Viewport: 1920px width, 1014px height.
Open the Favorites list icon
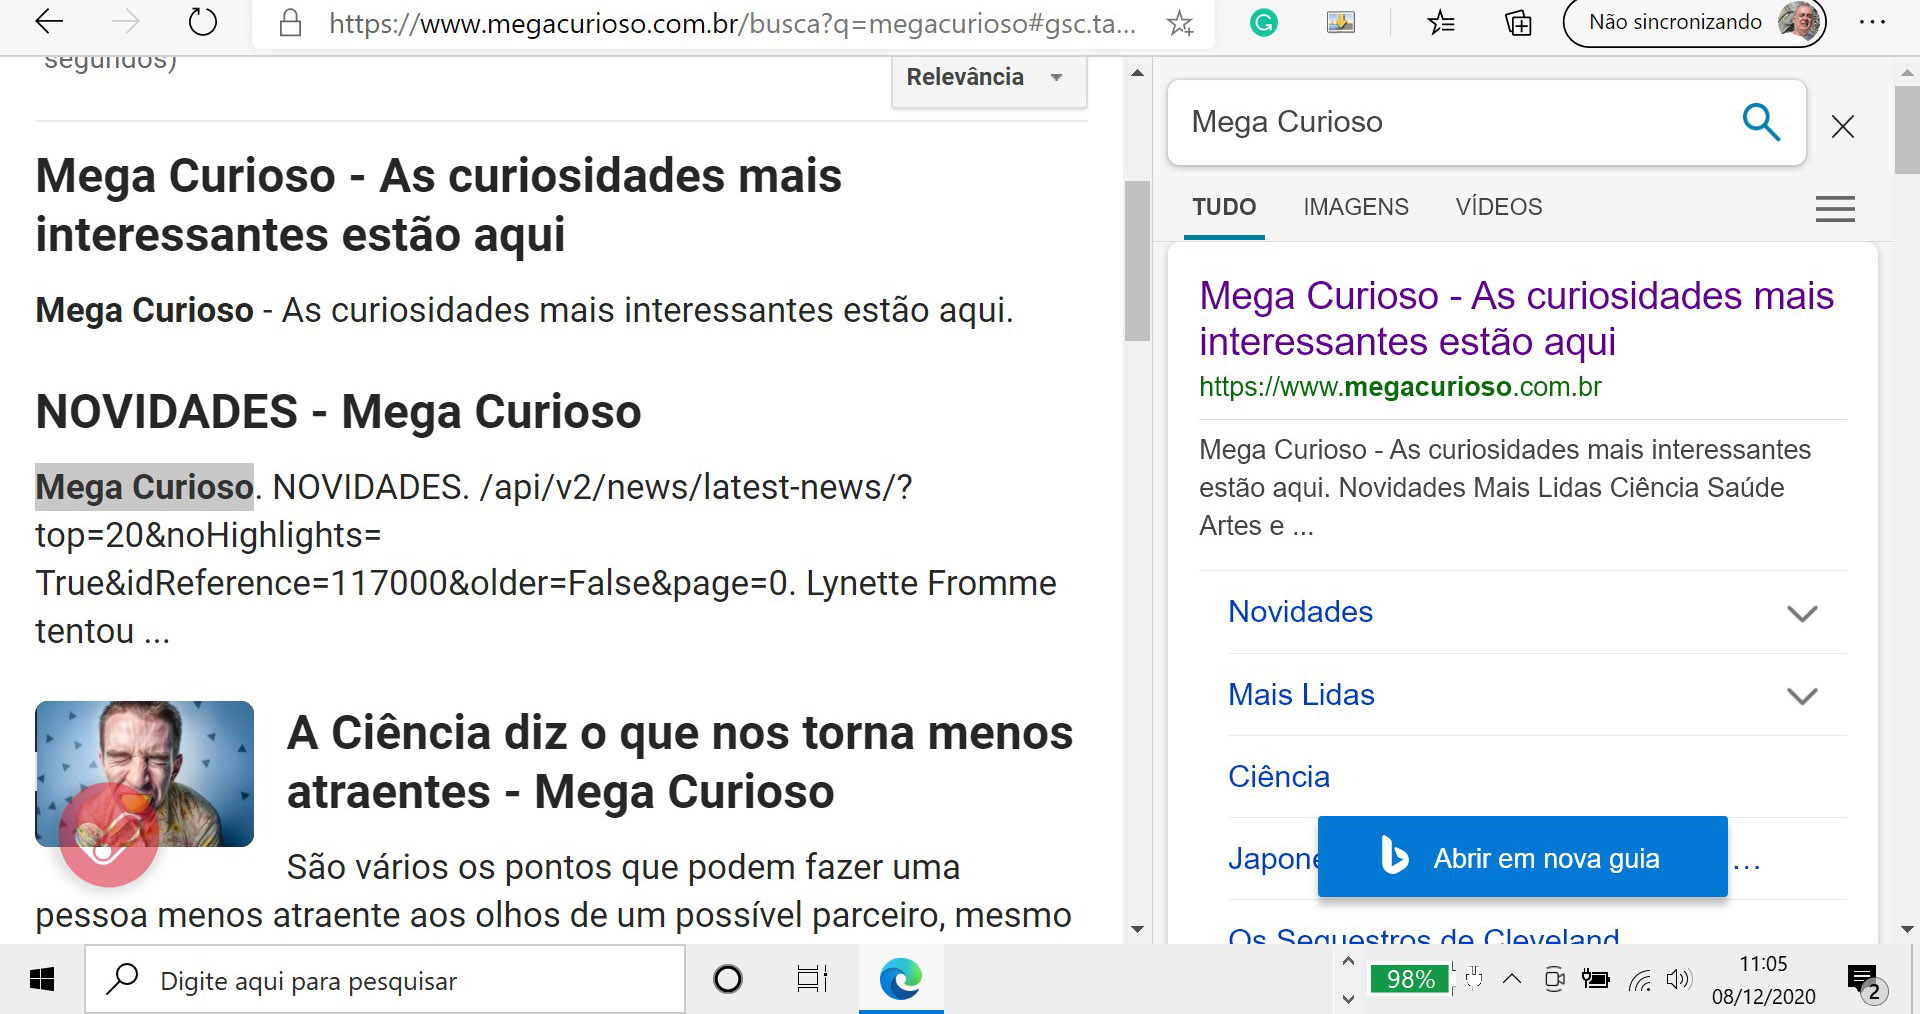pyautogui.click(x=1441, y=22)
